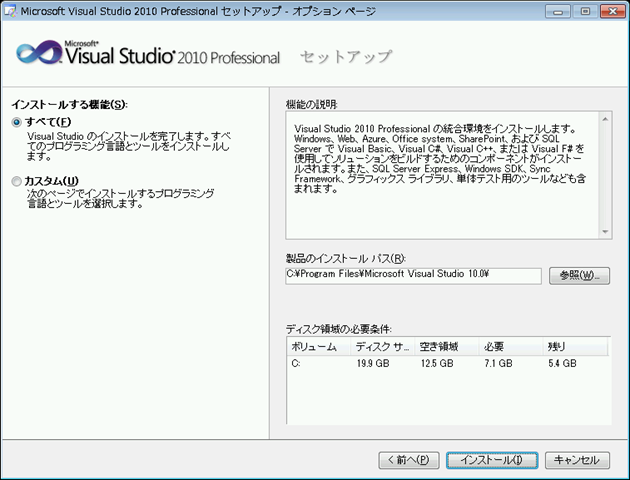The image size is (630, 480).
Task: Click the product install path text field
Action: (412, 276)
